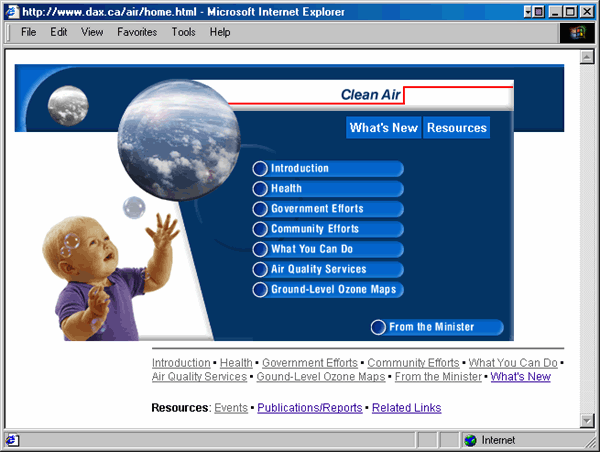Click the Windows logo throbber icon
The height and width of the screenshot is (452, 600).
[x=578, y=33]
